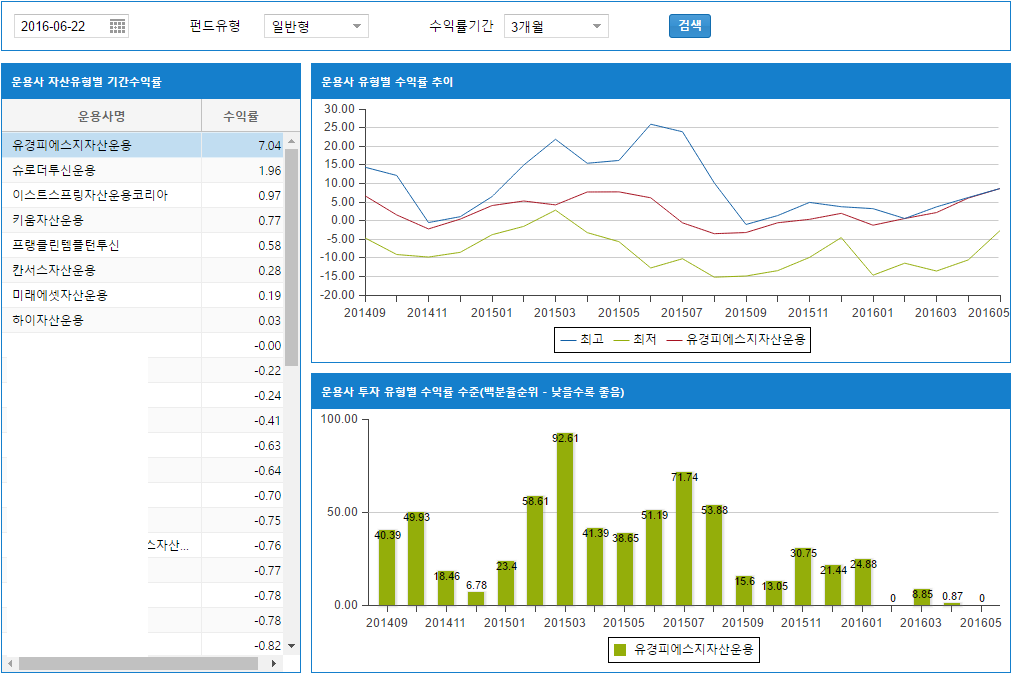Open the calendar date picker icon
The width and height of the screenshot is (1015, 675).
click(117, 27)
